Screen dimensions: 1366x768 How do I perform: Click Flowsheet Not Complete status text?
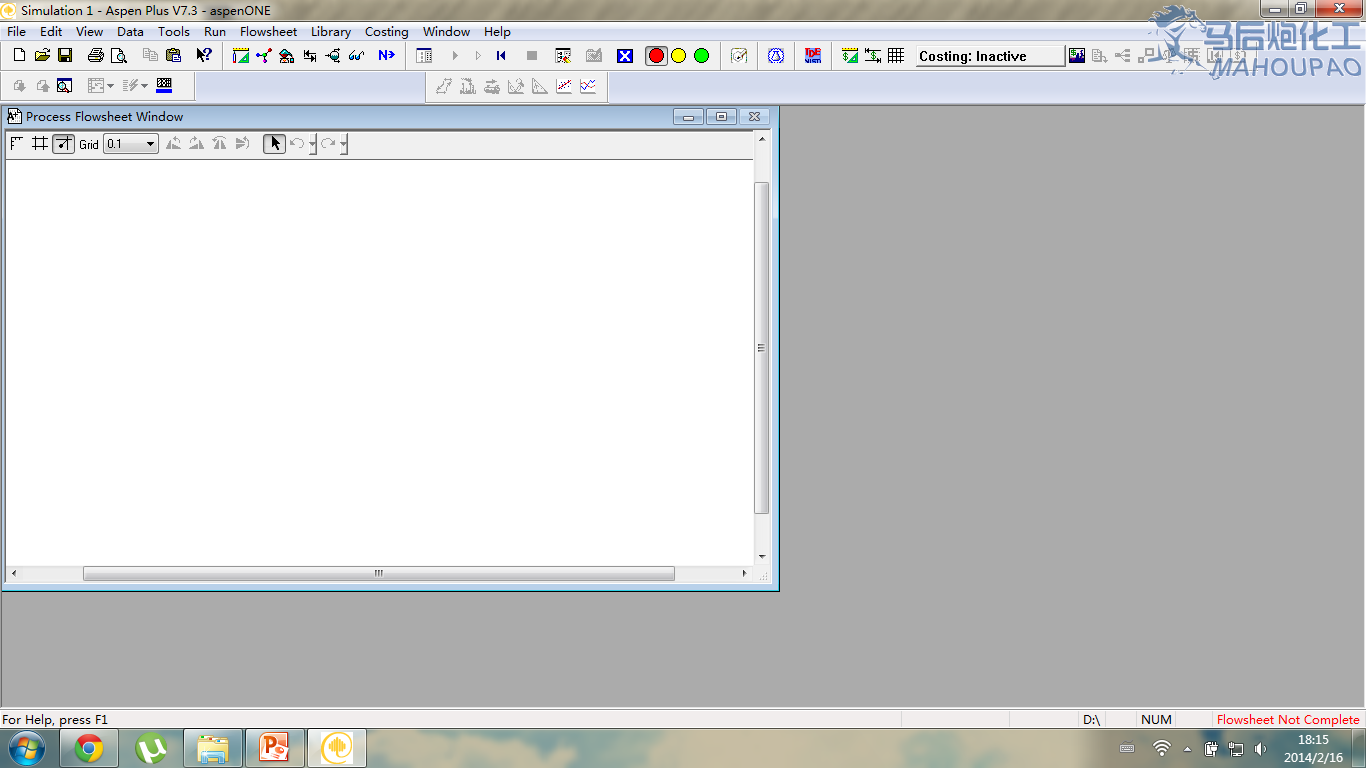coord(1288,719)
